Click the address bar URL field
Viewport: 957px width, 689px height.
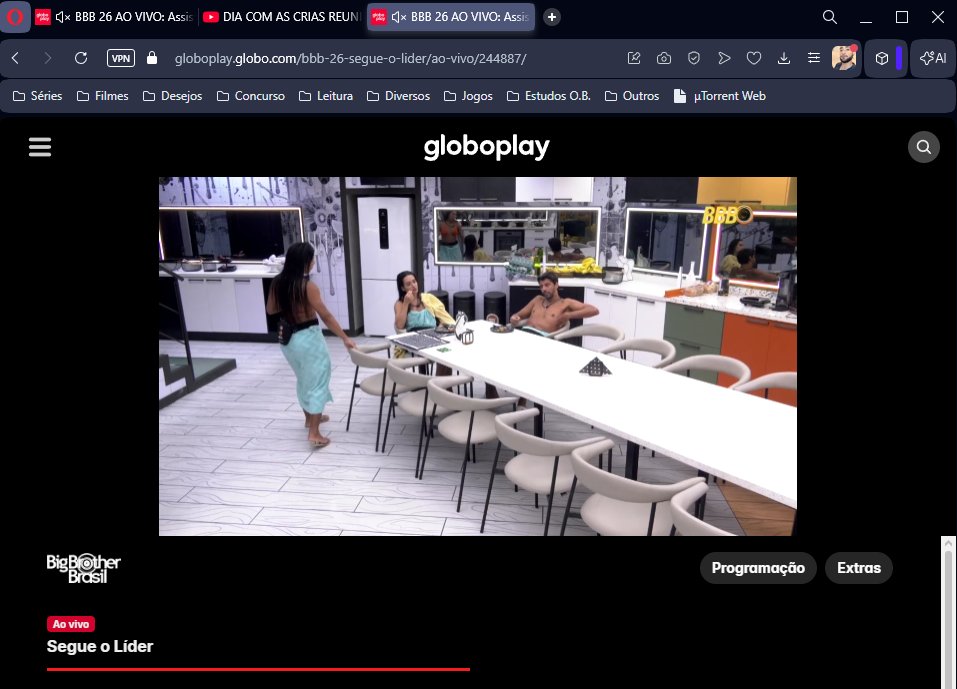(350, 59)
